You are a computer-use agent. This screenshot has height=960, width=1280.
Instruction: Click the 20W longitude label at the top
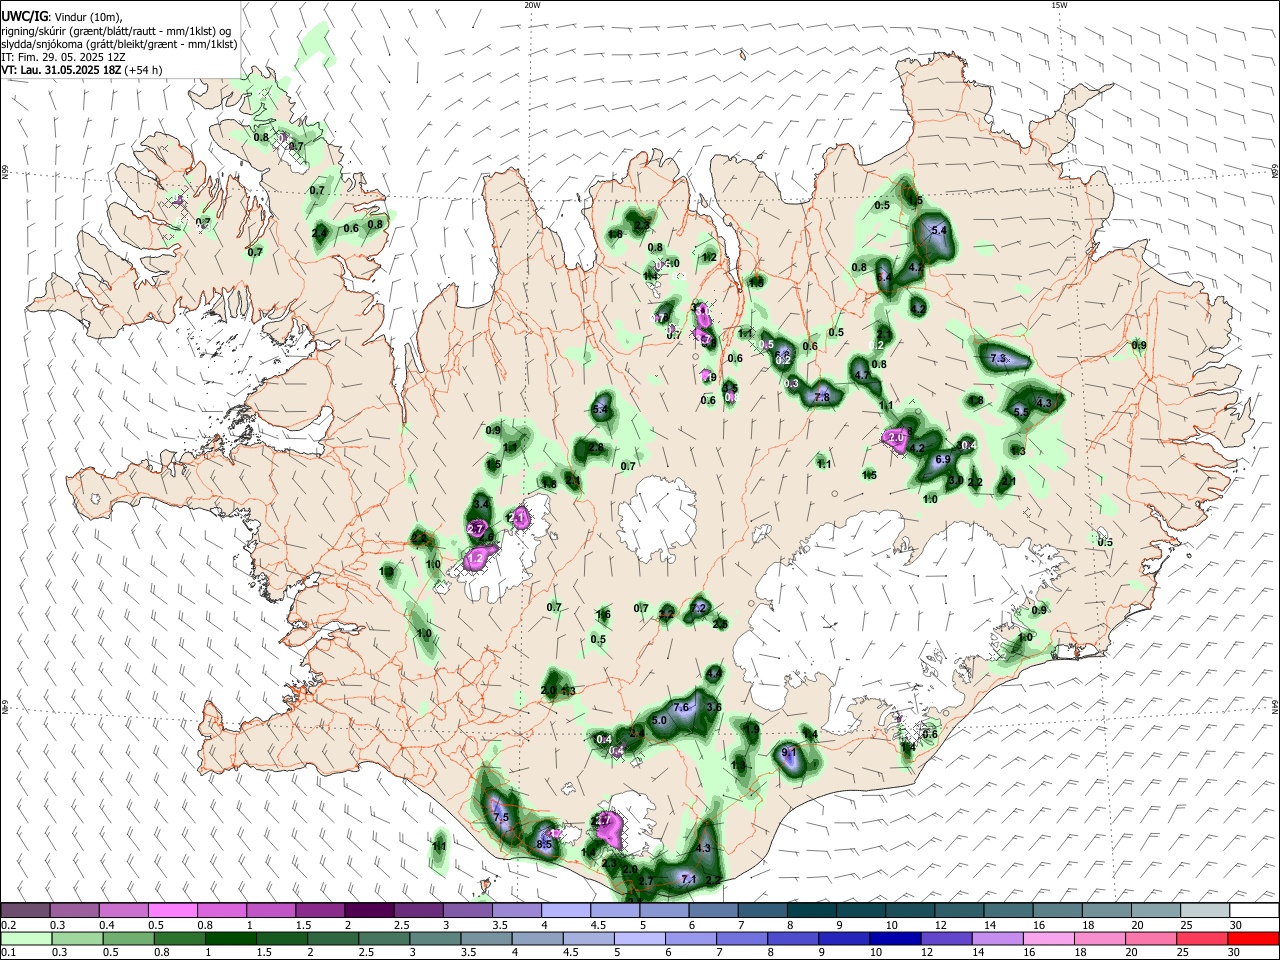pos(532,5)
